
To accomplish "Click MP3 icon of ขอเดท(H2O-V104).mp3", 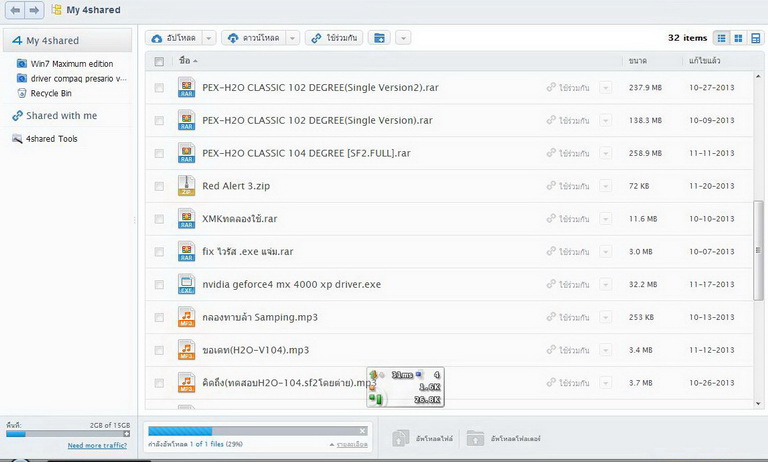I will [186, 350].
